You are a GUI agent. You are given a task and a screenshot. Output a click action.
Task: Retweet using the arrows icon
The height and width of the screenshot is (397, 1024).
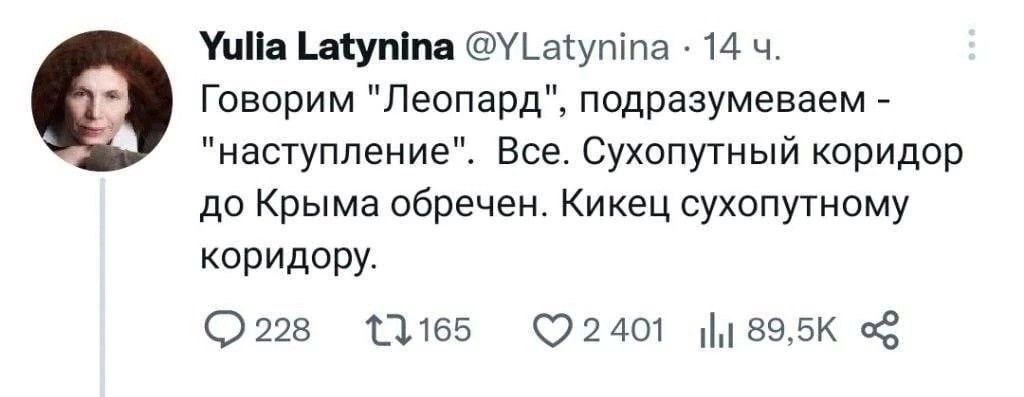tap(387, 330)
